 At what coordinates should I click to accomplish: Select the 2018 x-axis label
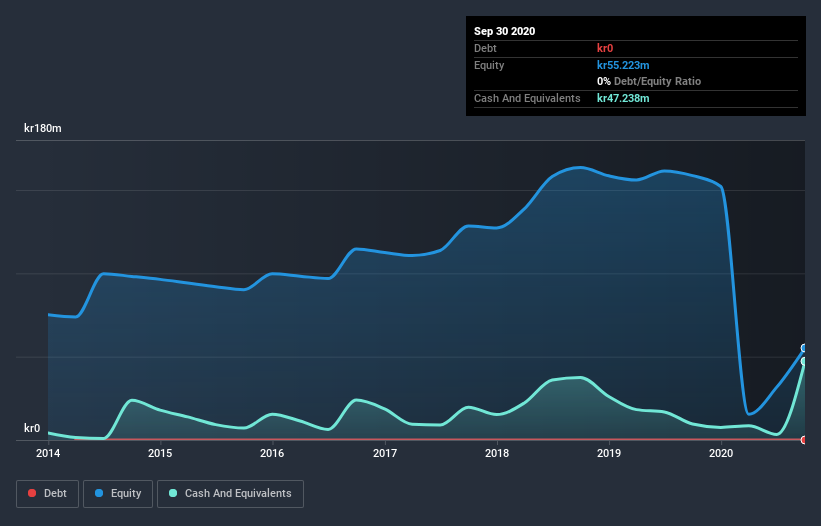click(x=497, y=453)
